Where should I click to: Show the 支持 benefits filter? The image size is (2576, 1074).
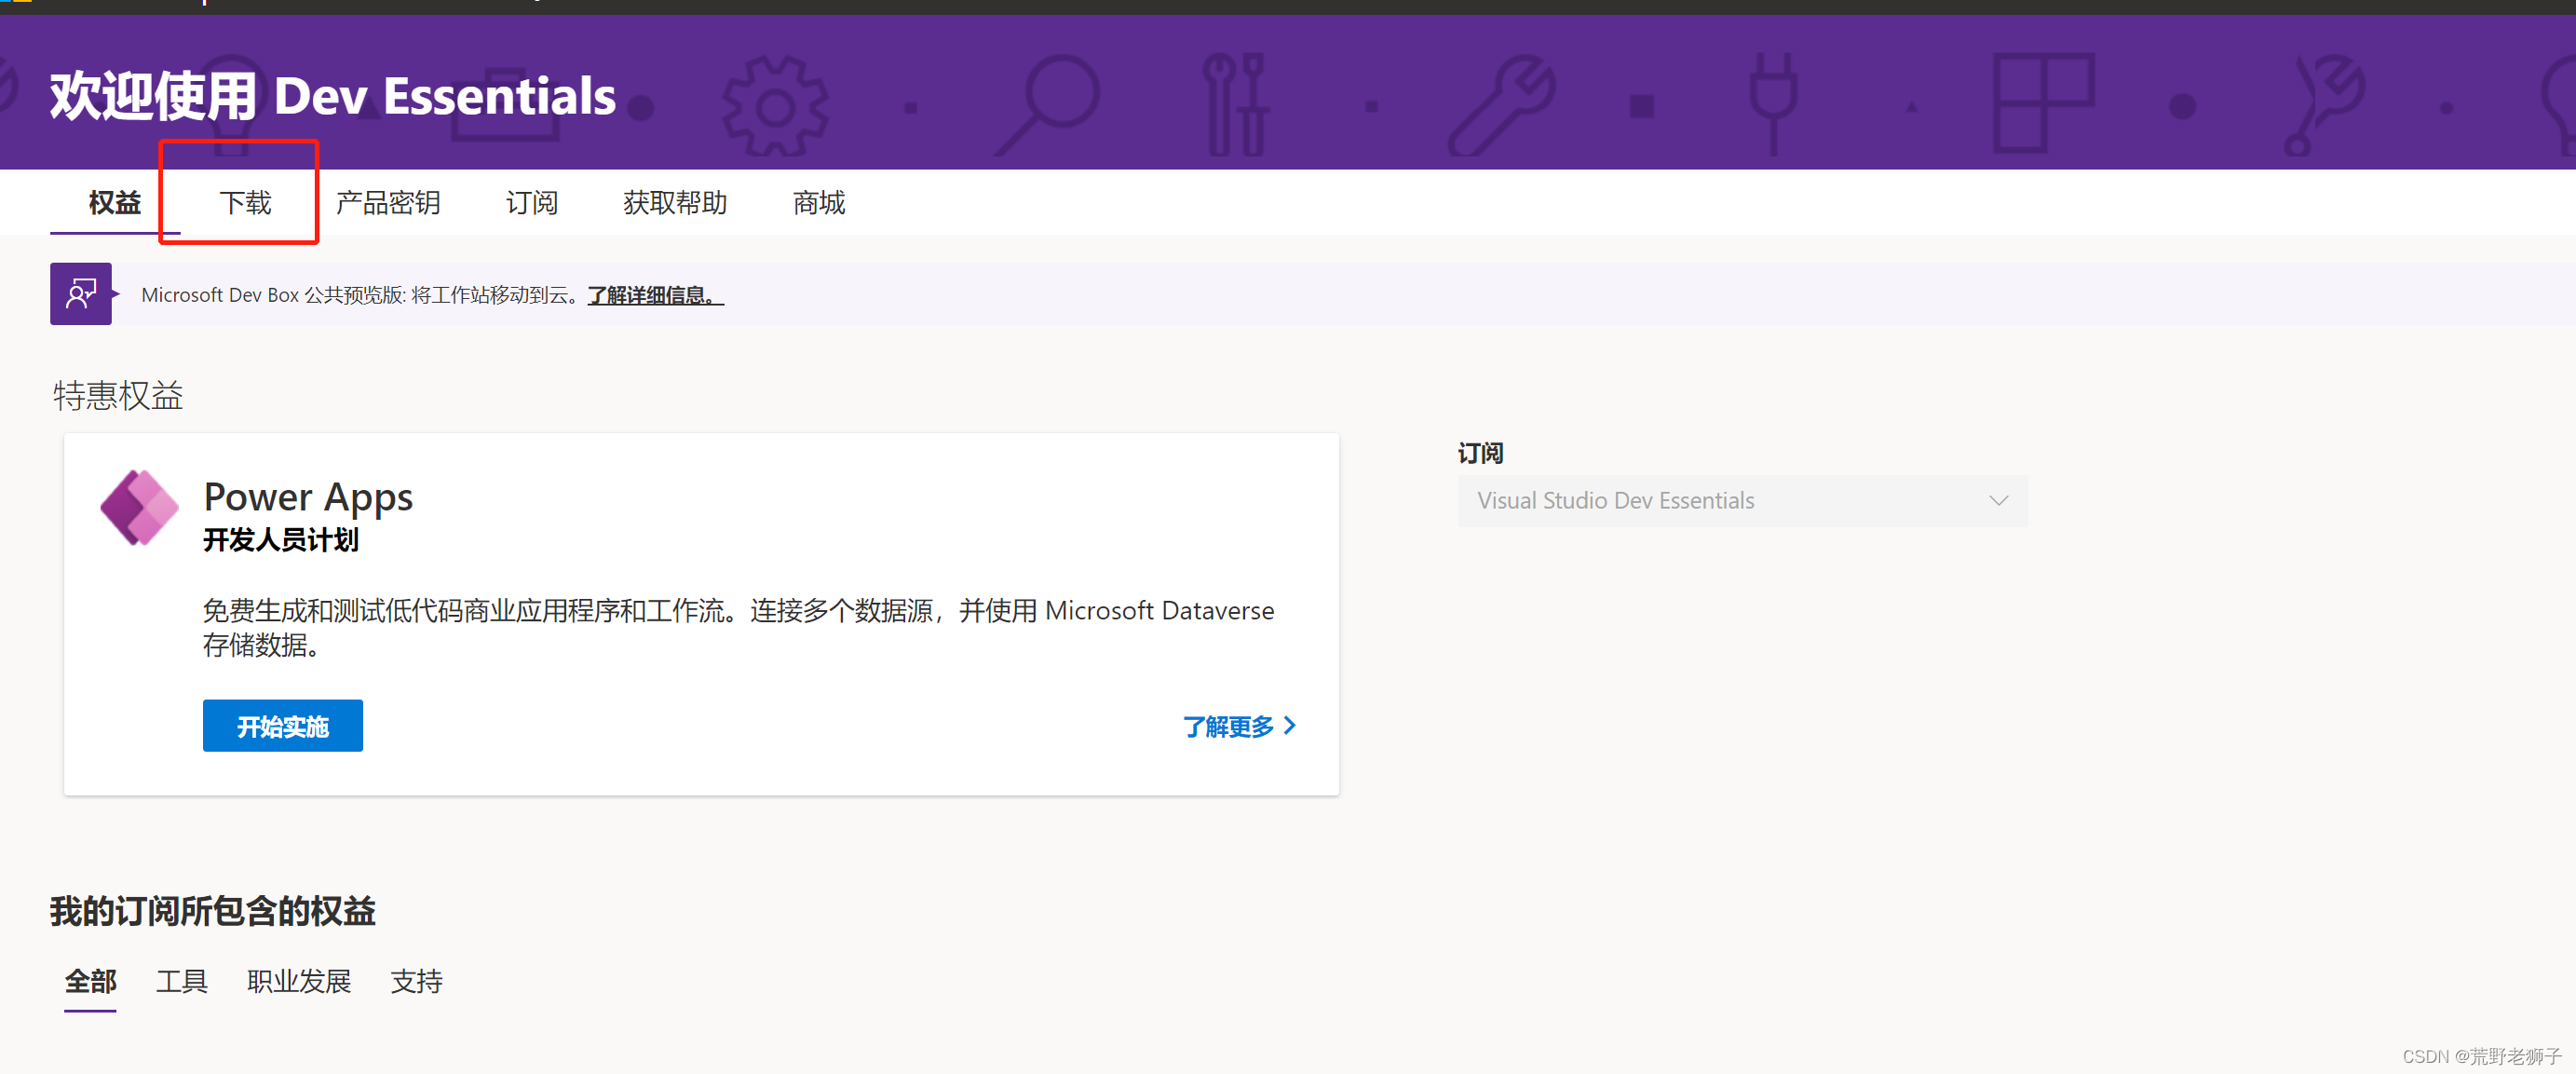point(416,981)
